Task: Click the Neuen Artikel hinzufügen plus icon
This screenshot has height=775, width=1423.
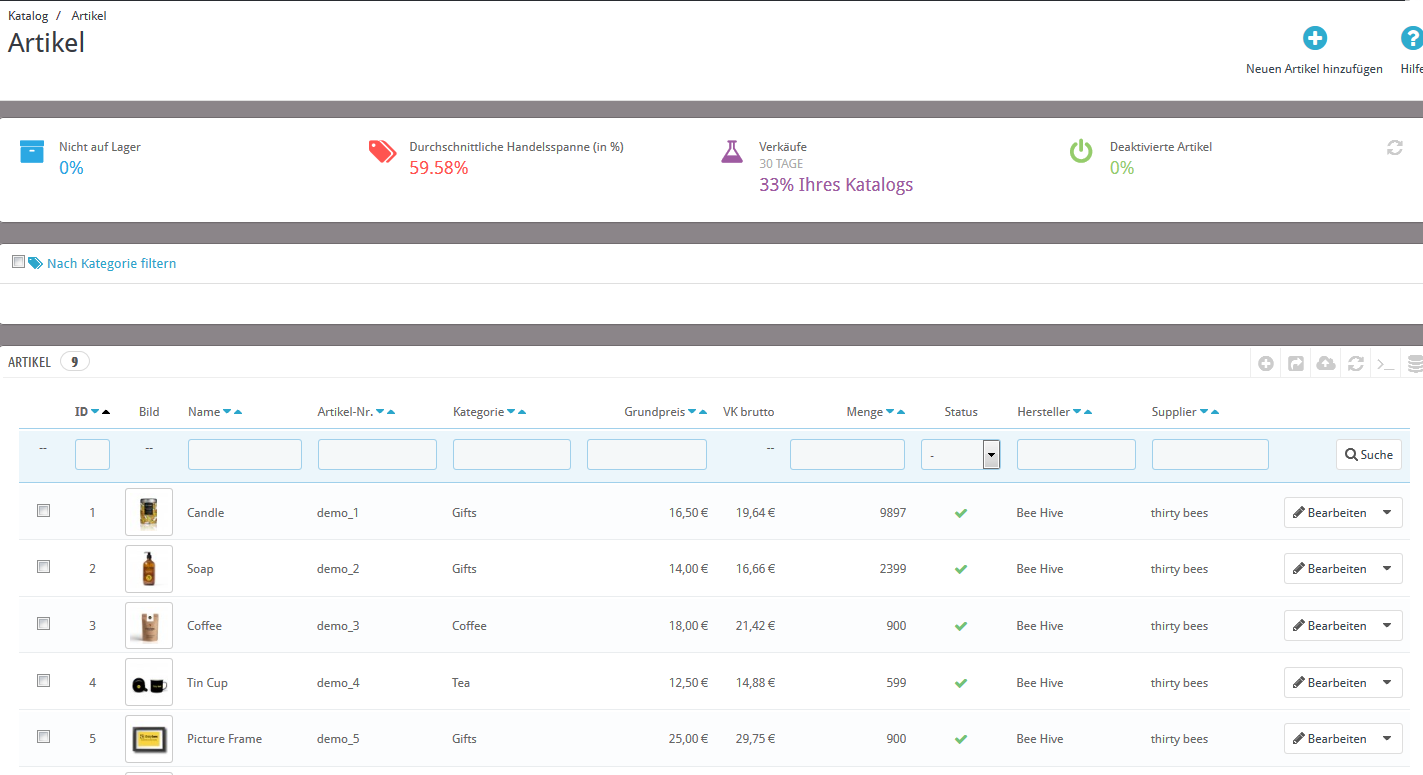Action: click(x=1314, y=39)
